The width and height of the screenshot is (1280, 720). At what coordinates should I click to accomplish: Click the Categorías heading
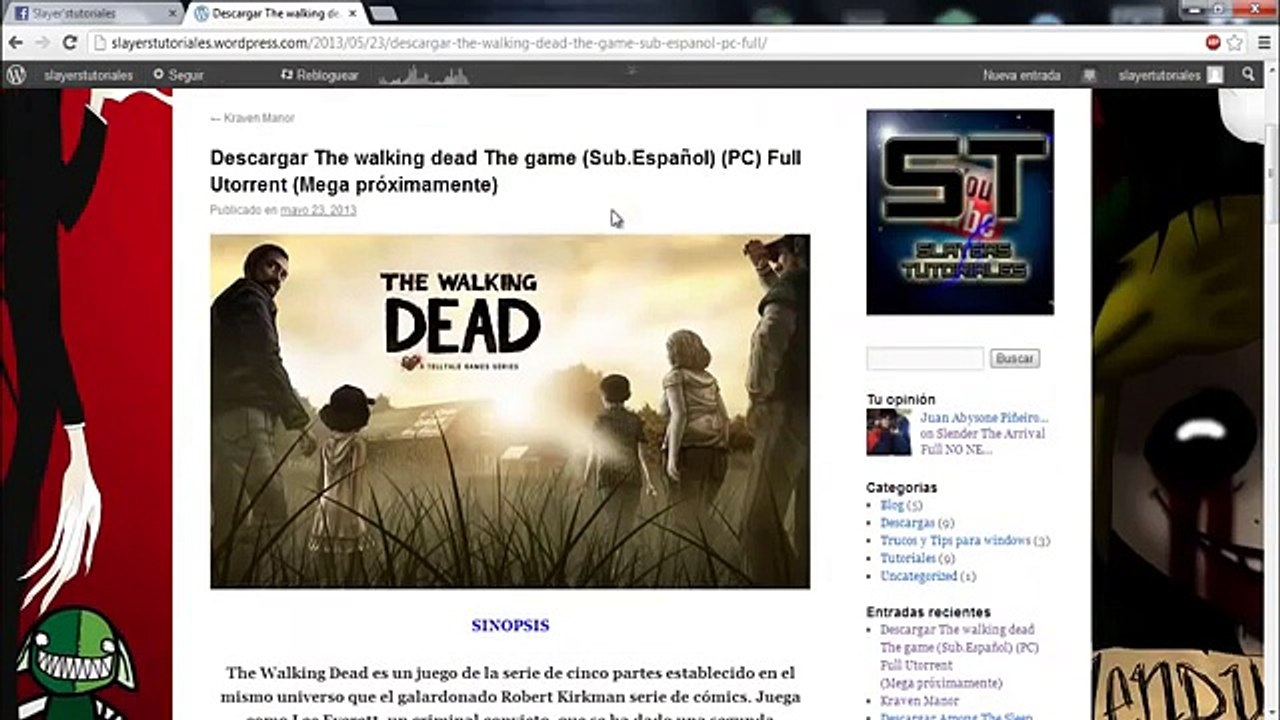tap(902, 488)
